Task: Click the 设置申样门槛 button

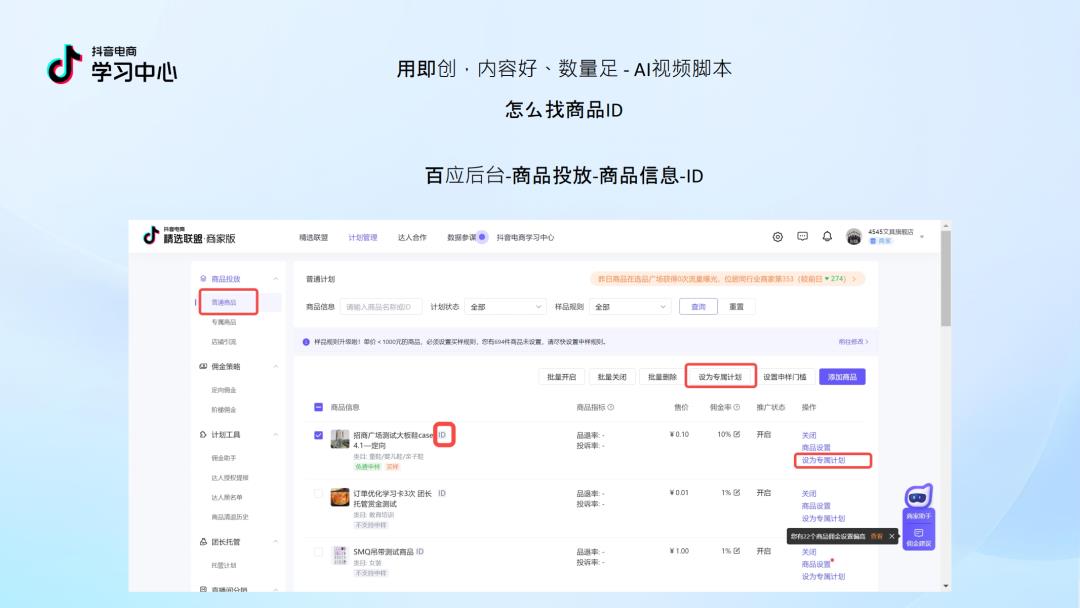Action: (x=785, y=377)
